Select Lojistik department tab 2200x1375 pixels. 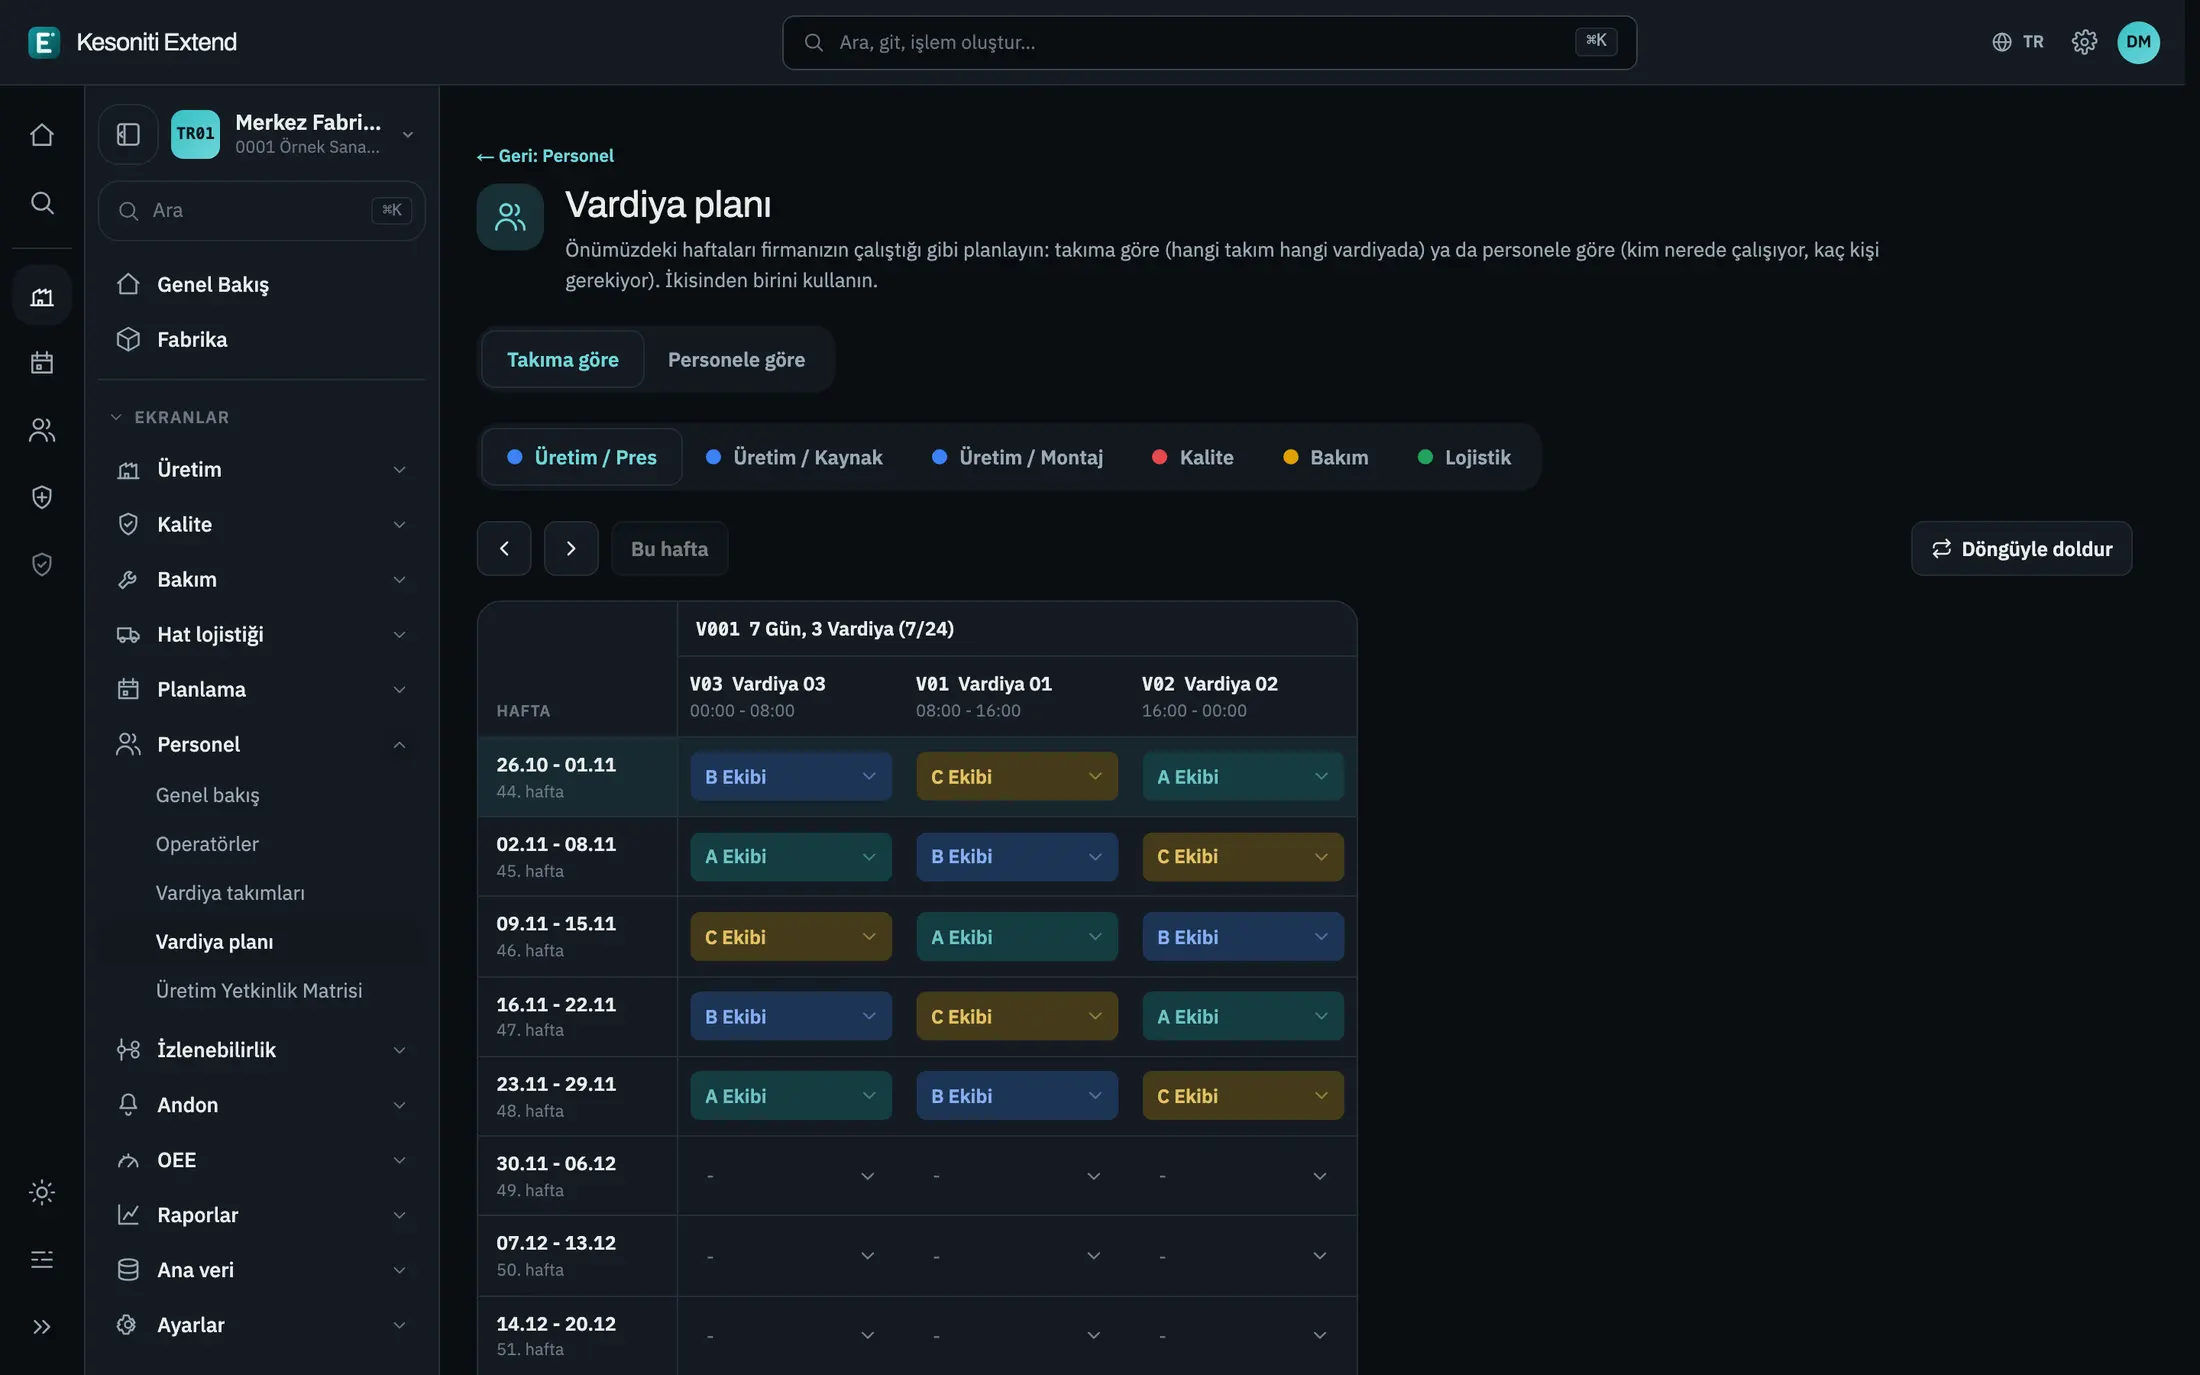(x=1464, y=457)
